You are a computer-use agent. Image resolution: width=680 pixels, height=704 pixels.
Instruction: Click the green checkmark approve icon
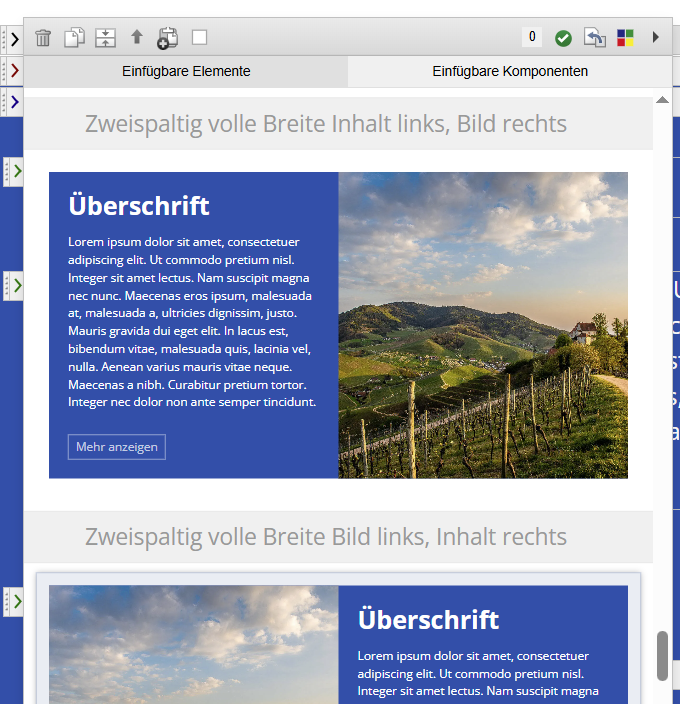(563, 38)
